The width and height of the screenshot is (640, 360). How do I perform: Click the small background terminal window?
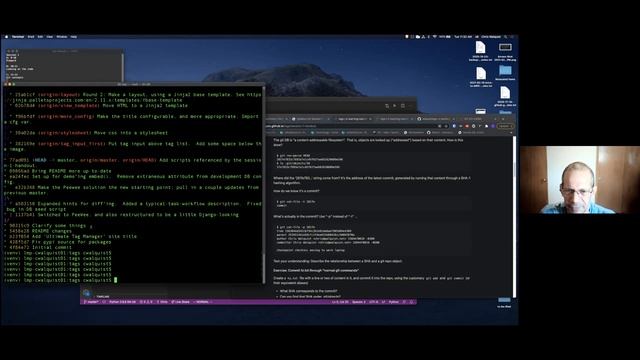point(64,65)
